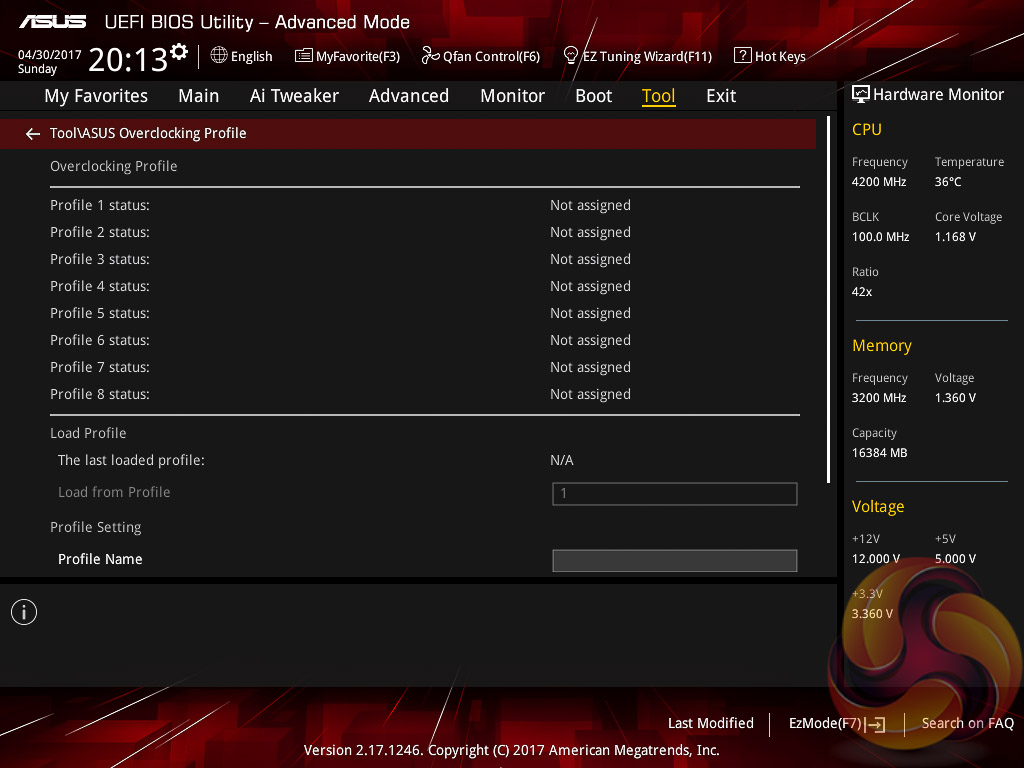Click Profile 1 status row
This screenshot has height=768, width=1024.
pos(424,205)
